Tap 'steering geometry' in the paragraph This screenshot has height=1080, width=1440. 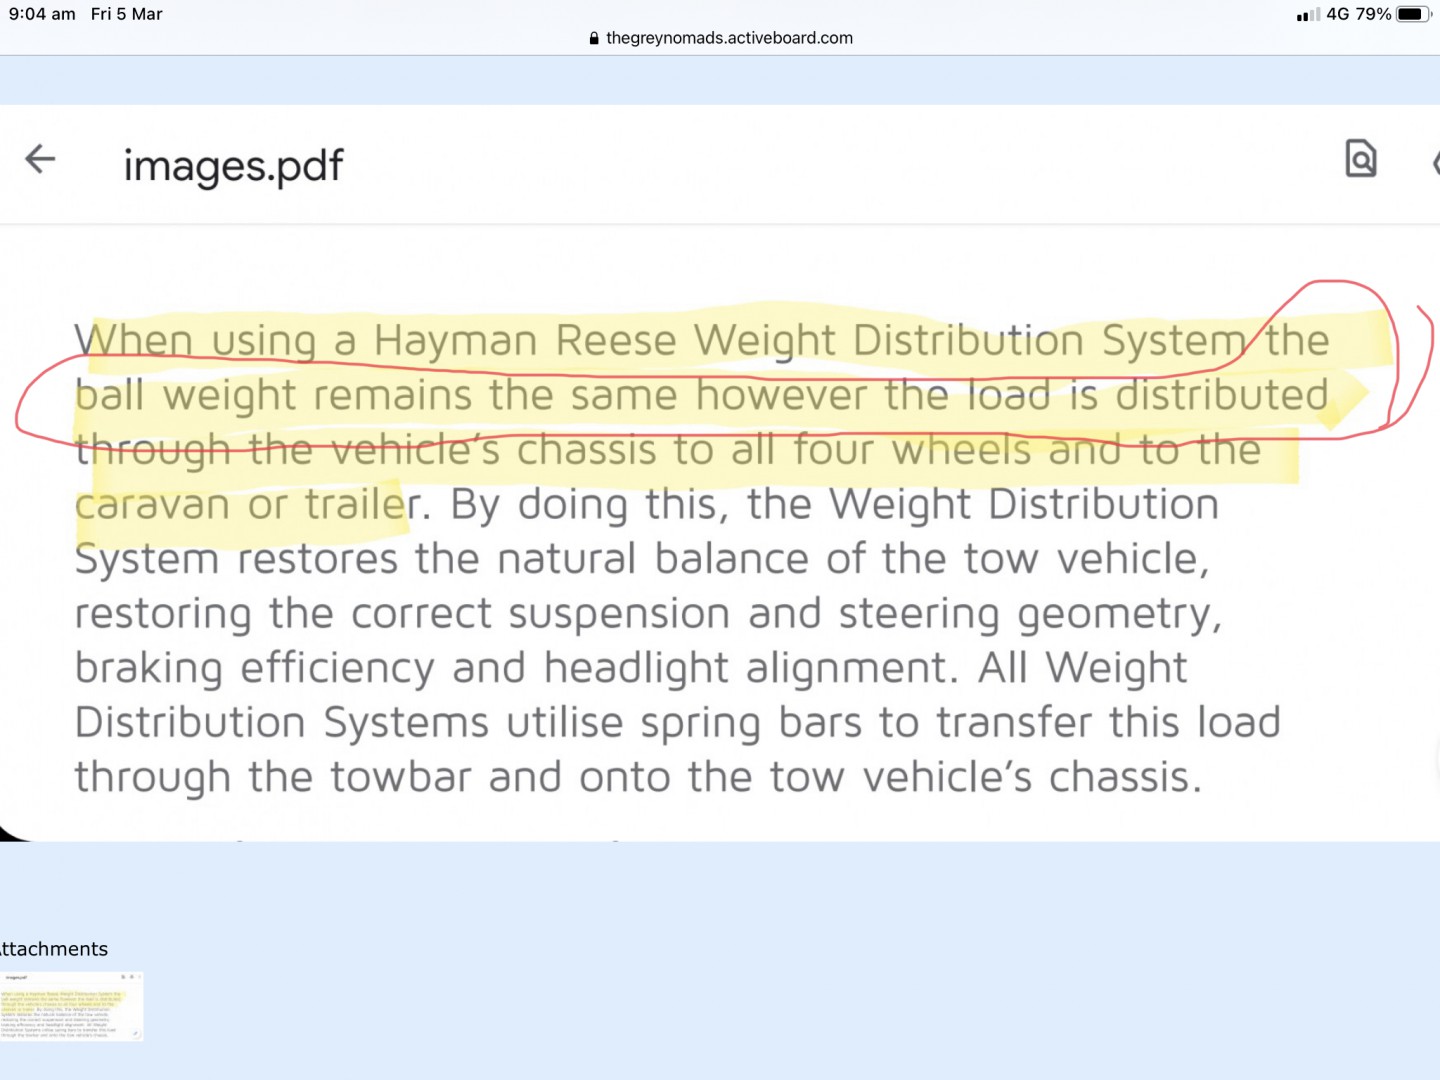(1030, 614)
